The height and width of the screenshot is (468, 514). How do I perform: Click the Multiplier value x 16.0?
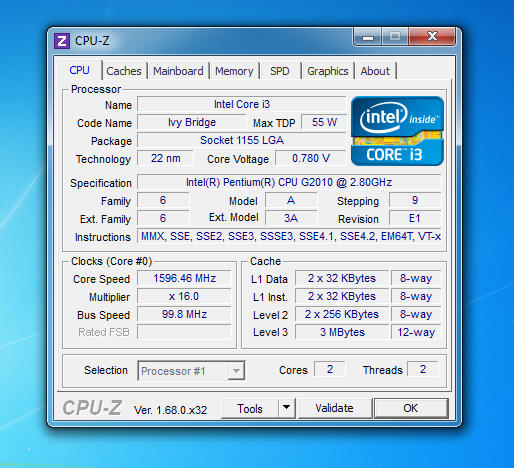click(x=184, y=296)
